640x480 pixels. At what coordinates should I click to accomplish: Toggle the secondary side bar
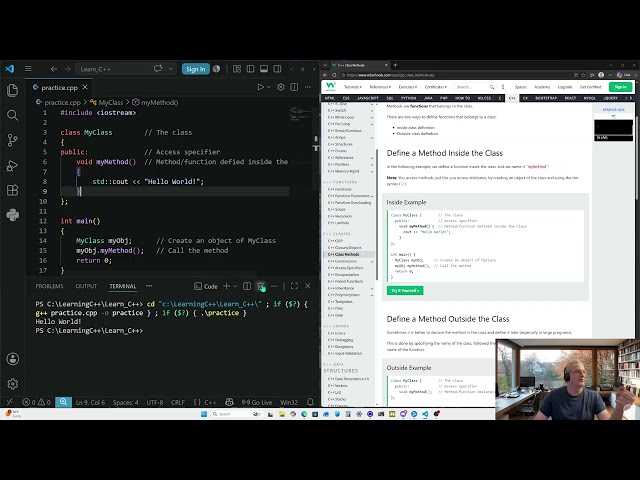(277, 69)
